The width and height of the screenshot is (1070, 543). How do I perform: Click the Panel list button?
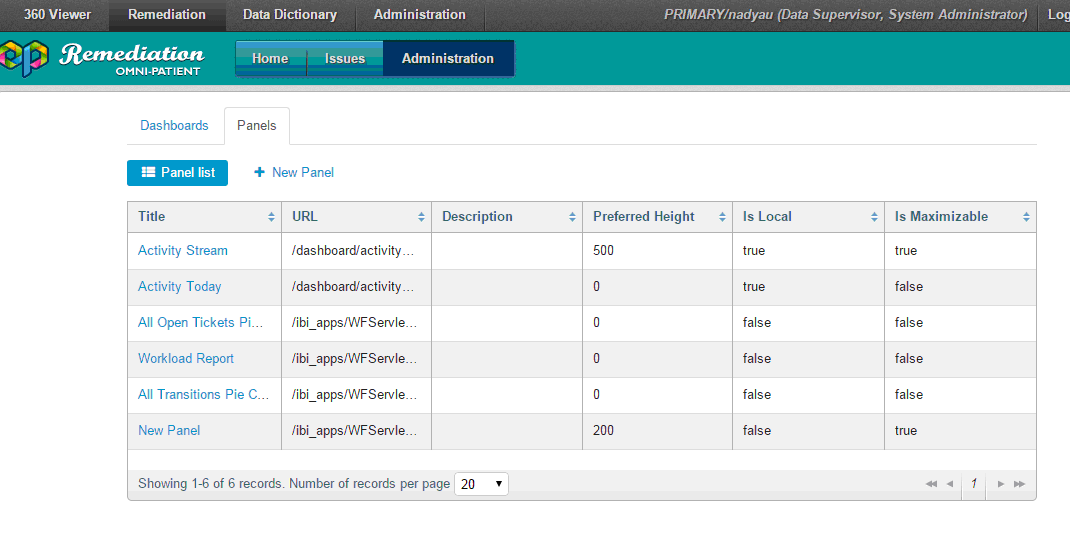(x=178, y=172)
